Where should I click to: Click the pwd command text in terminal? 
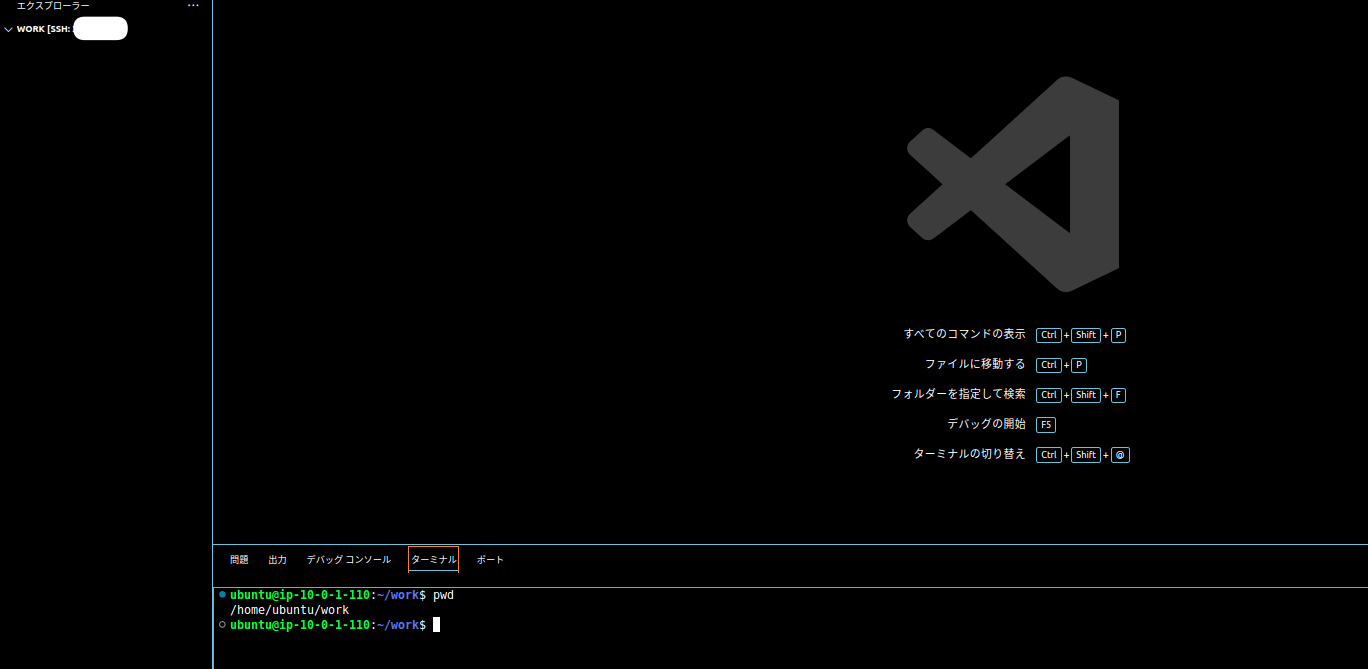pos(443,595)
